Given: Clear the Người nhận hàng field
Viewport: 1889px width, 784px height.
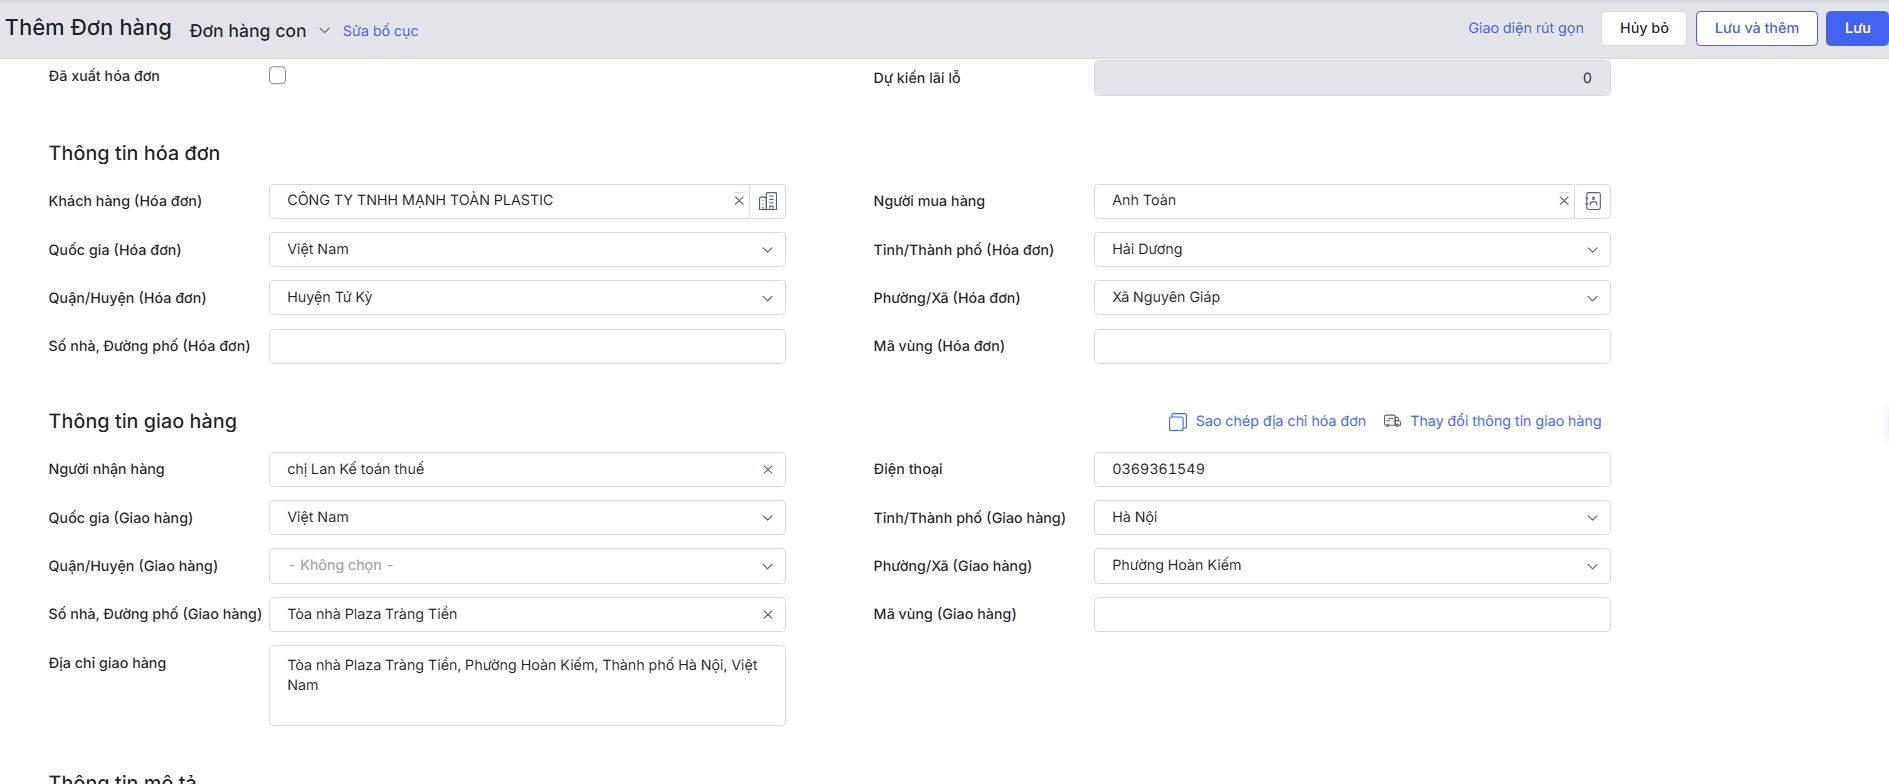Looking at the screenshot, I should tap(767, 470).
